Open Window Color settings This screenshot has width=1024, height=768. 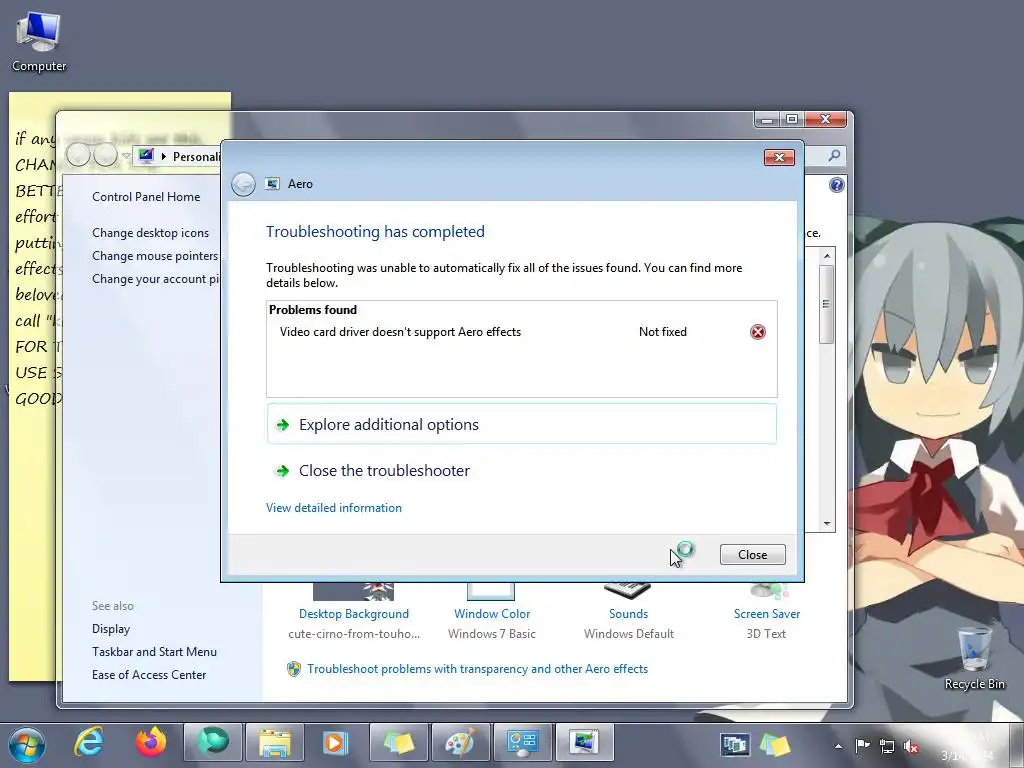[492, 614]
